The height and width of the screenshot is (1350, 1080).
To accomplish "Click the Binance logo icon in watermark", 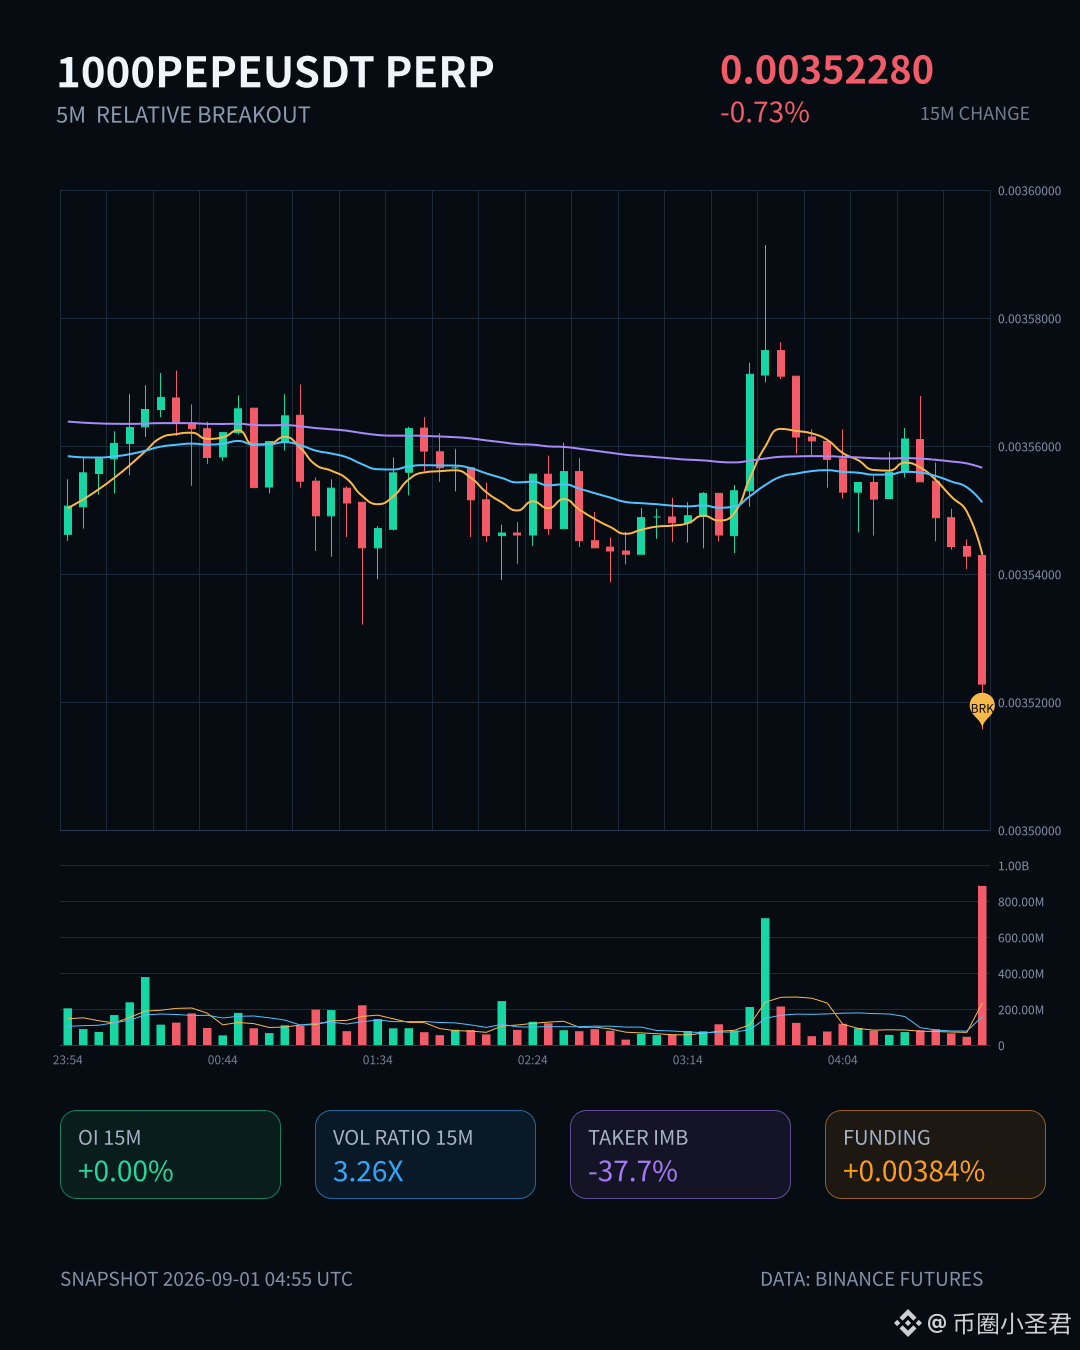I will [x=907, y=1323].
